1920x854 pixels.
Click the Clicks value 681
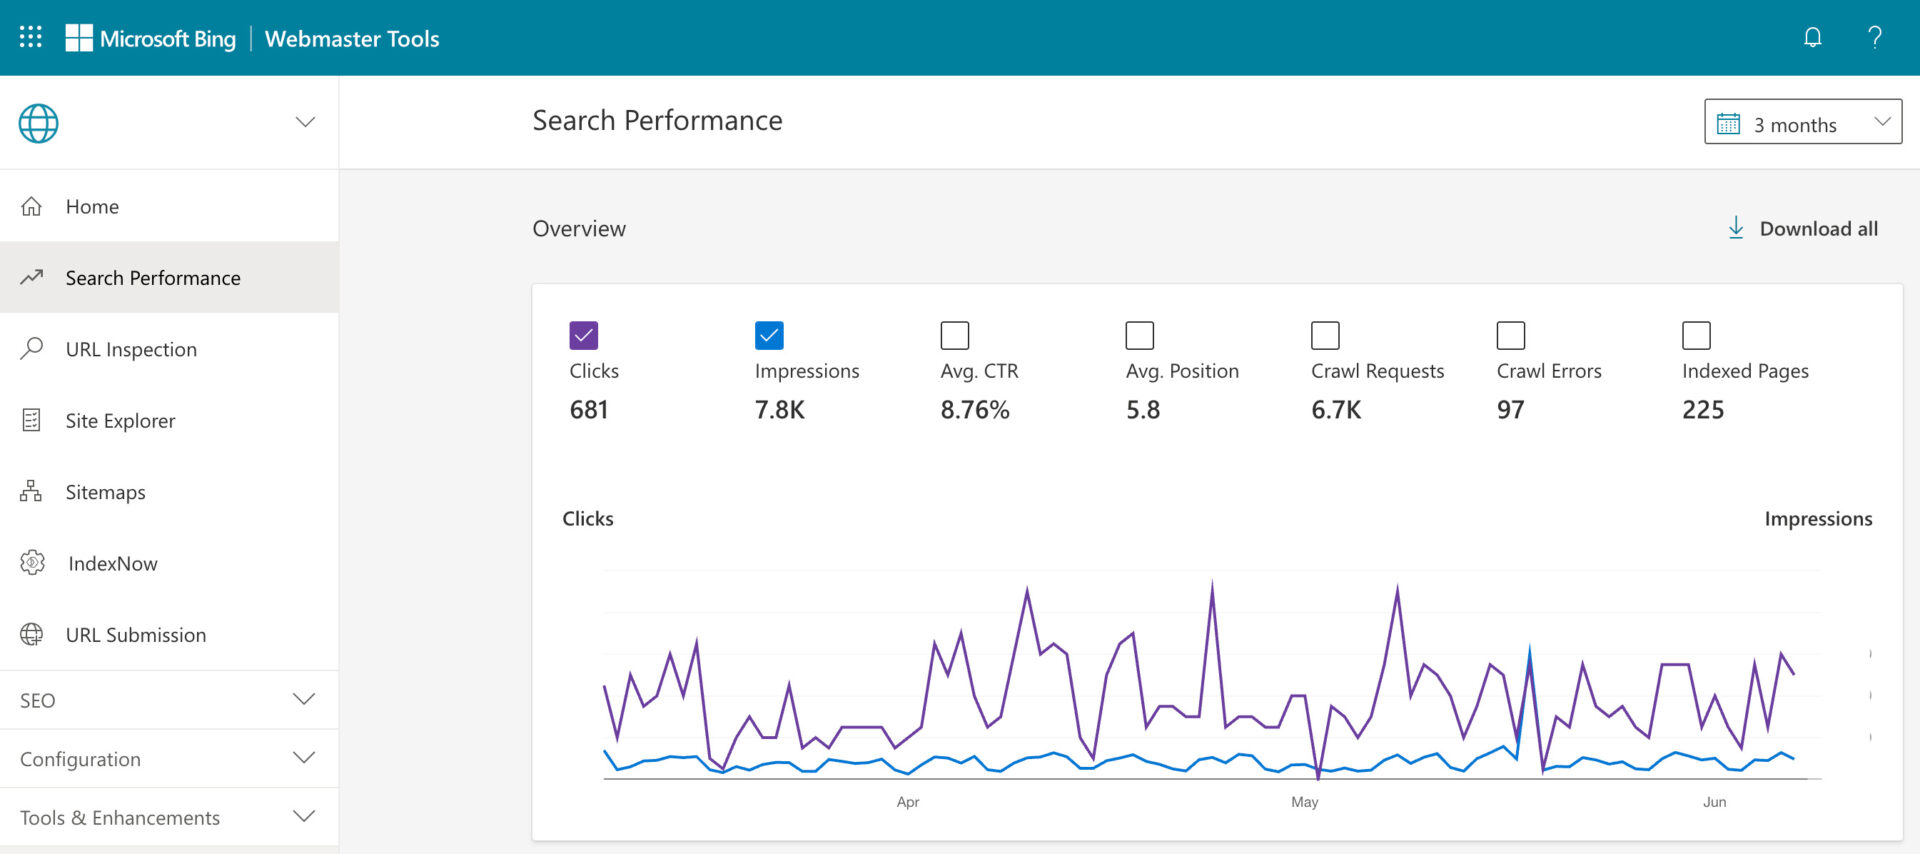589,410
